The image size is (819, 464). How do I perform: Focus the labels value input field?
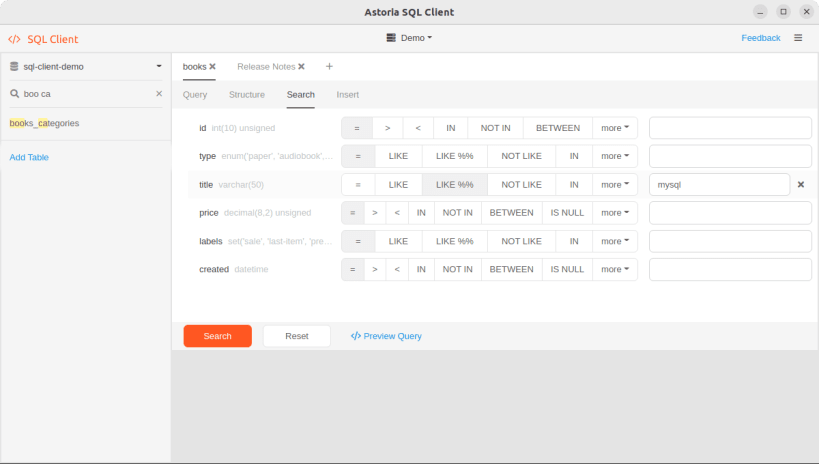click(x=730, y=241)
